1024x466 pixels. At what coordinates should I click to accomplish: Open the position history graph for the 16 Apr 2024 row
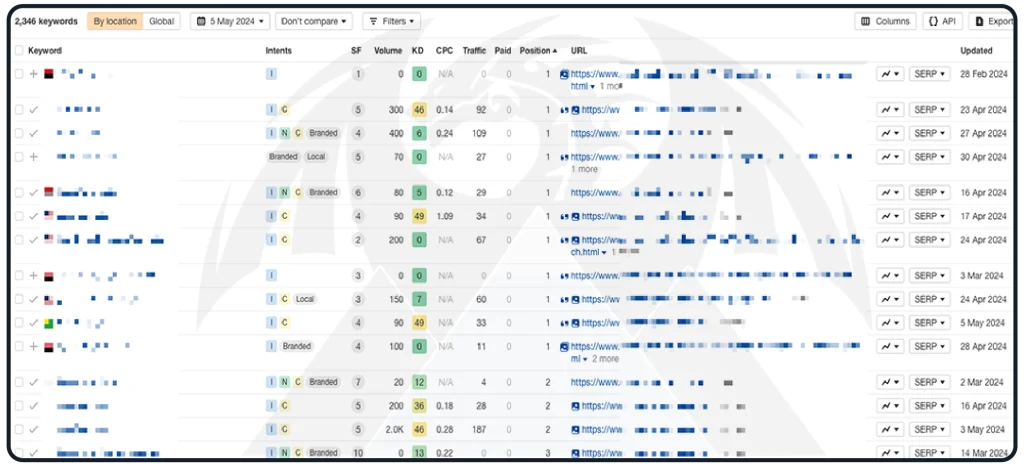point(889,192)
